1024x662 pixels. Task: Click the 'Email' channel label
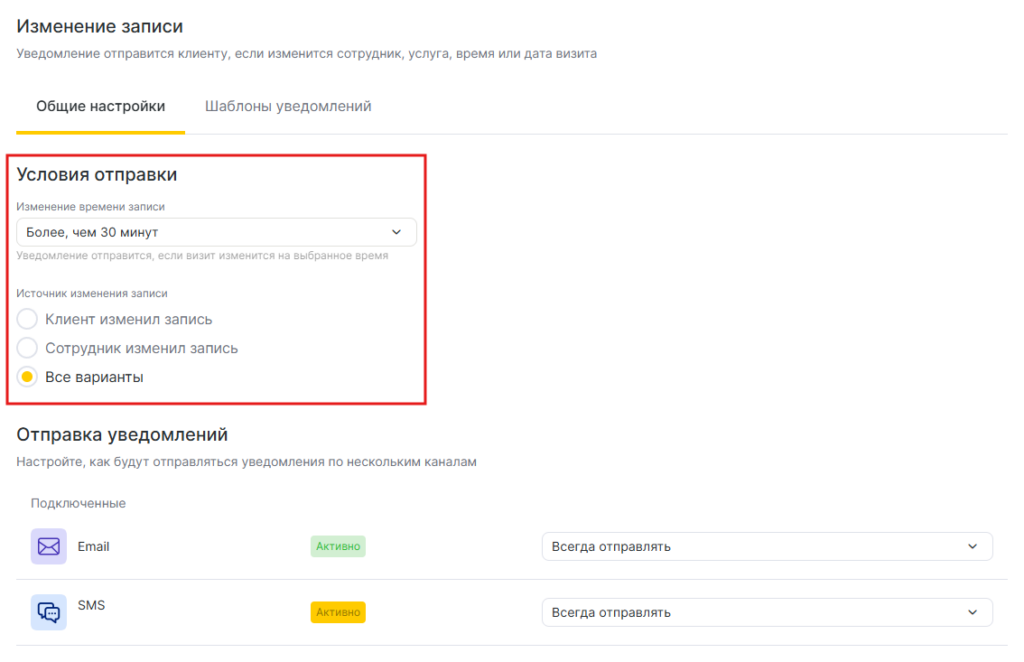[94, 547]
